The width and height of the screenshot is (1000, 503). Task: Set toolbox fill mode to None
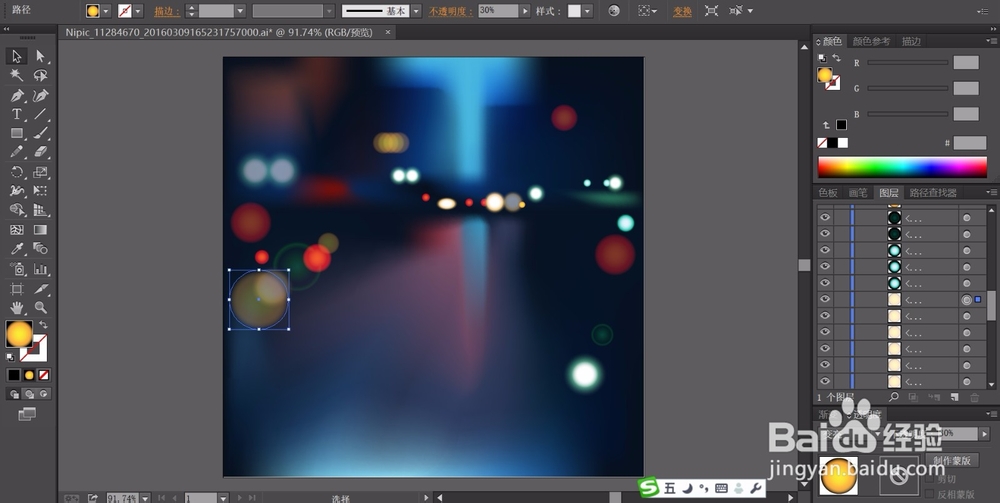tap(44, 375)
